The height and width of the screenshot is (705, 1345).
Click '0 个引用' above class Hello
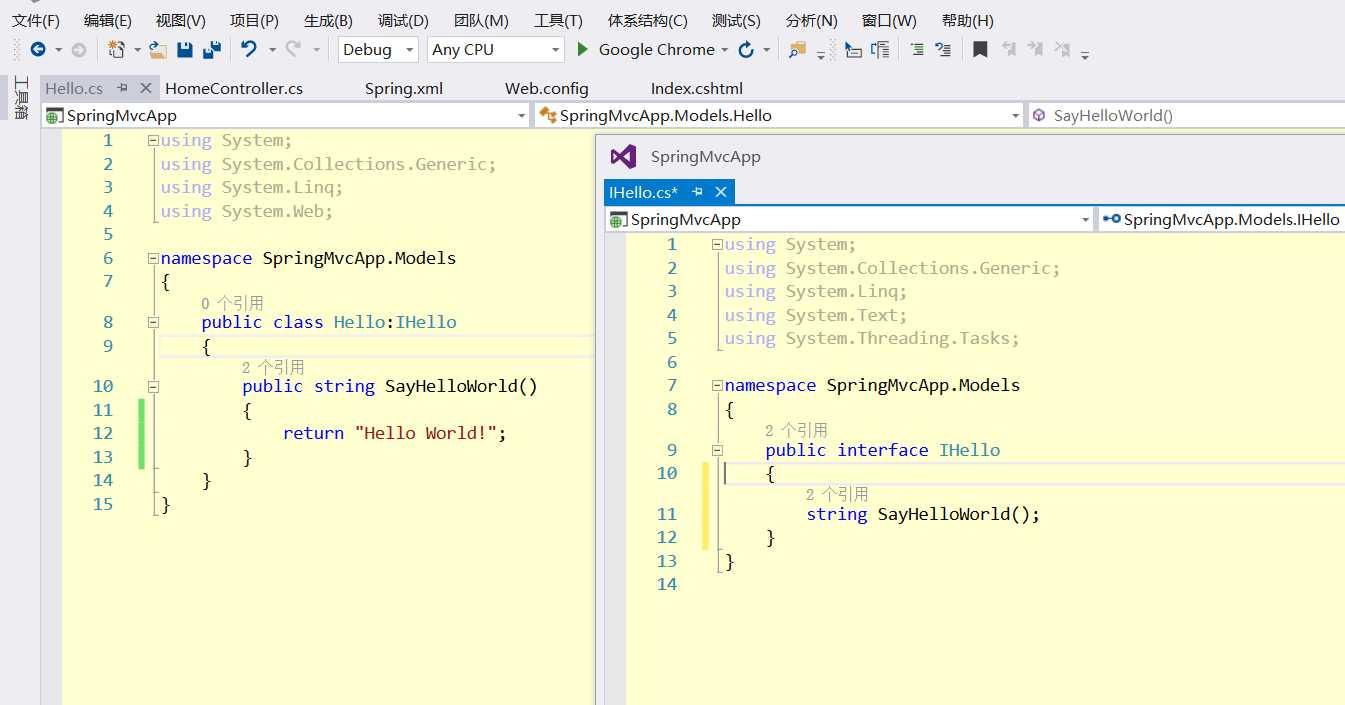point(232,303)
